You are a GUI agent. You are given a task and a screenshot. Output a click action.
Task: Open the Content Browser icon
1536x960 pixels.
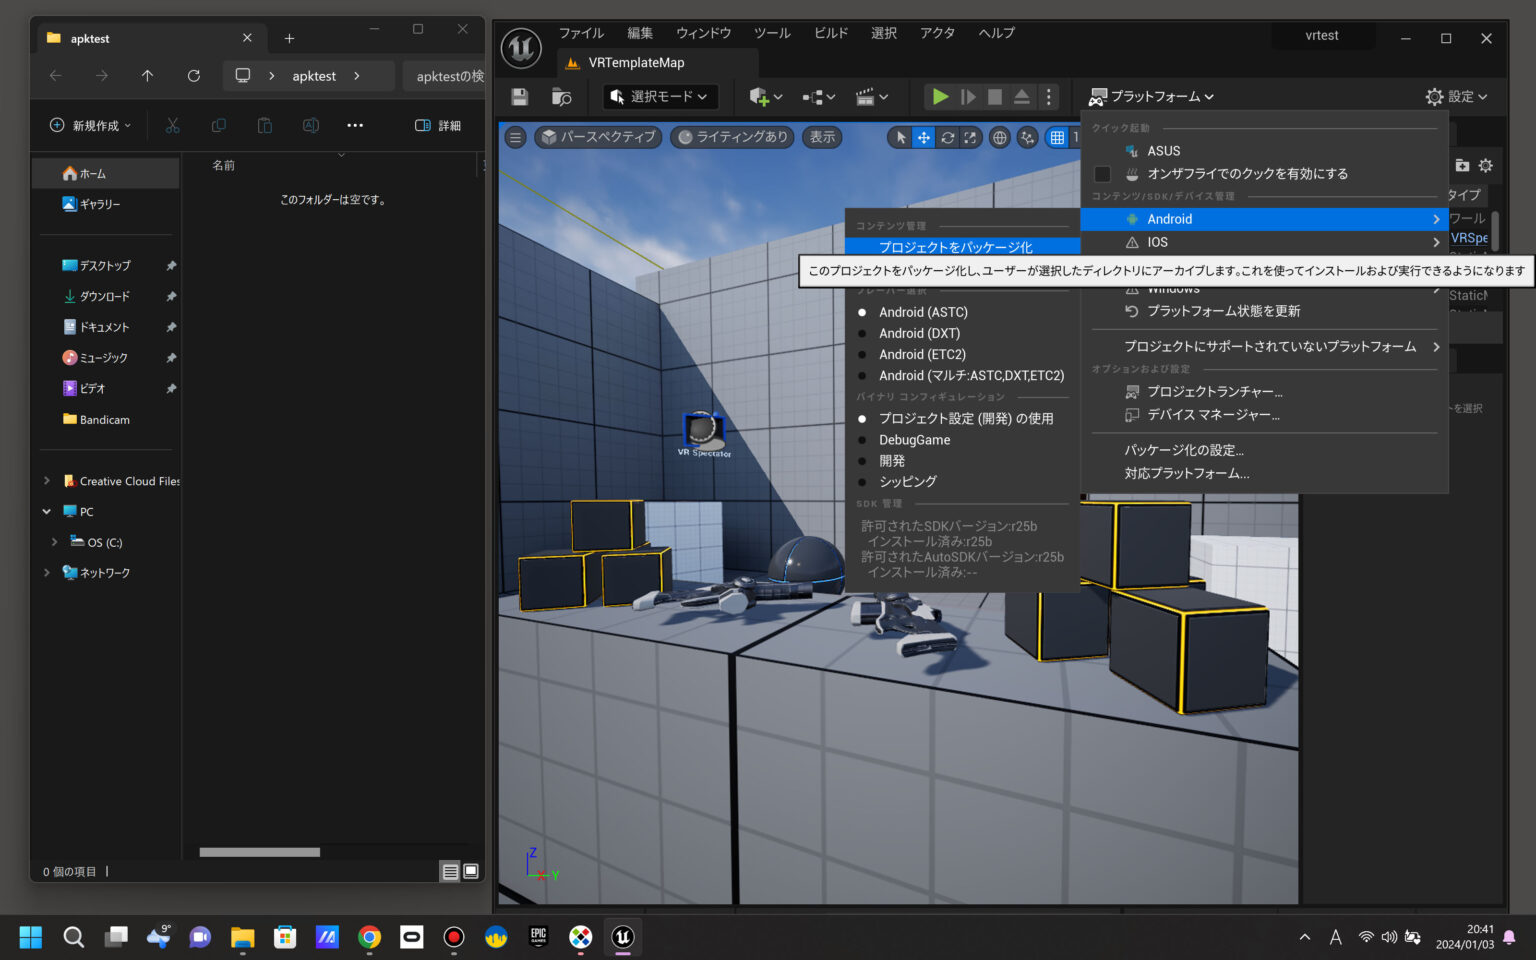click(x=561, y=96)
